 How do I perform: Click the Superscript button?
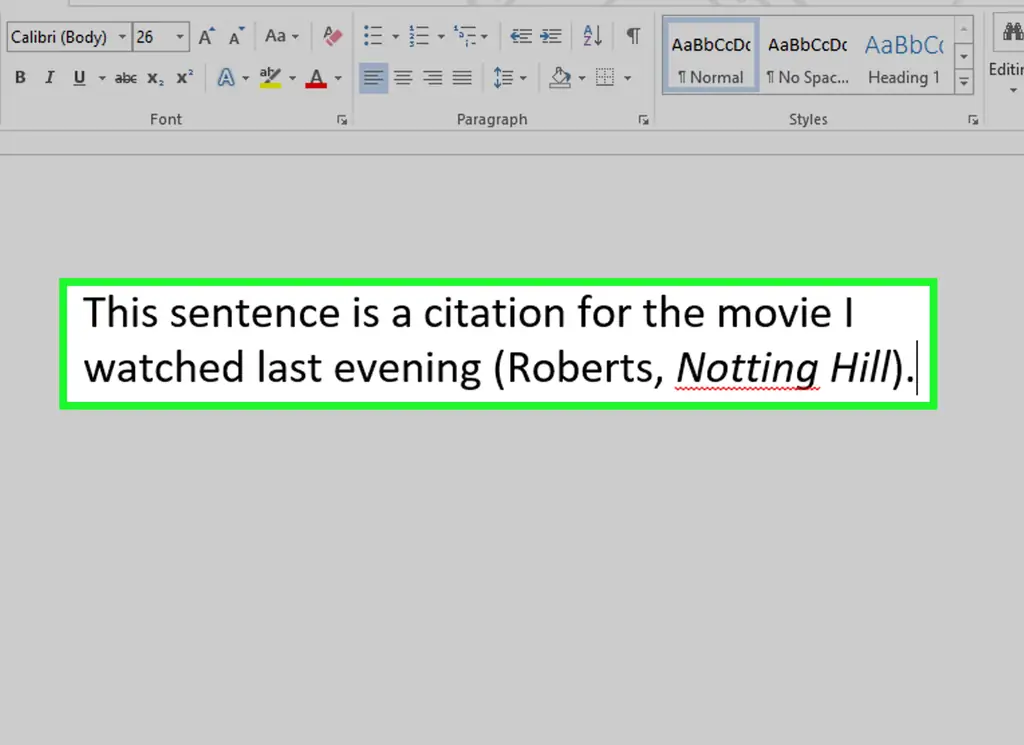(x=184, y=78)
